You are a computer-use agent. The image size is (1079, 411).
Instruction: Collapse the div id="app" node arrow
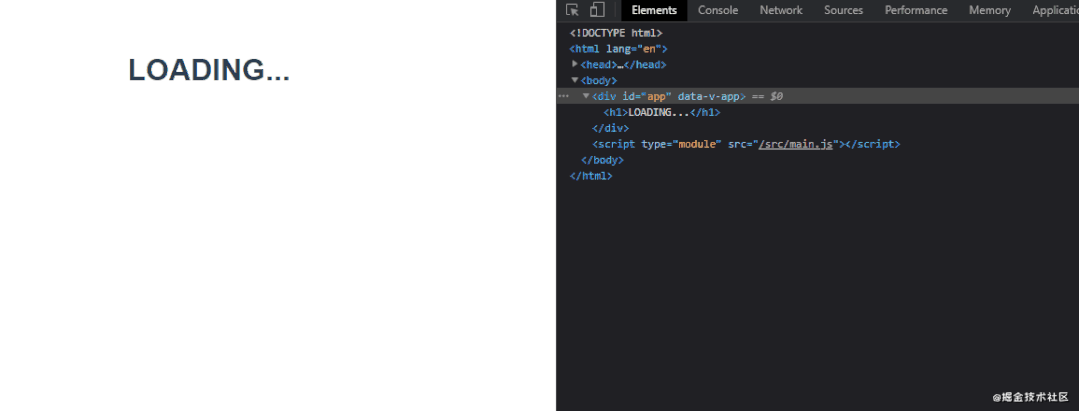click(586, 96)
